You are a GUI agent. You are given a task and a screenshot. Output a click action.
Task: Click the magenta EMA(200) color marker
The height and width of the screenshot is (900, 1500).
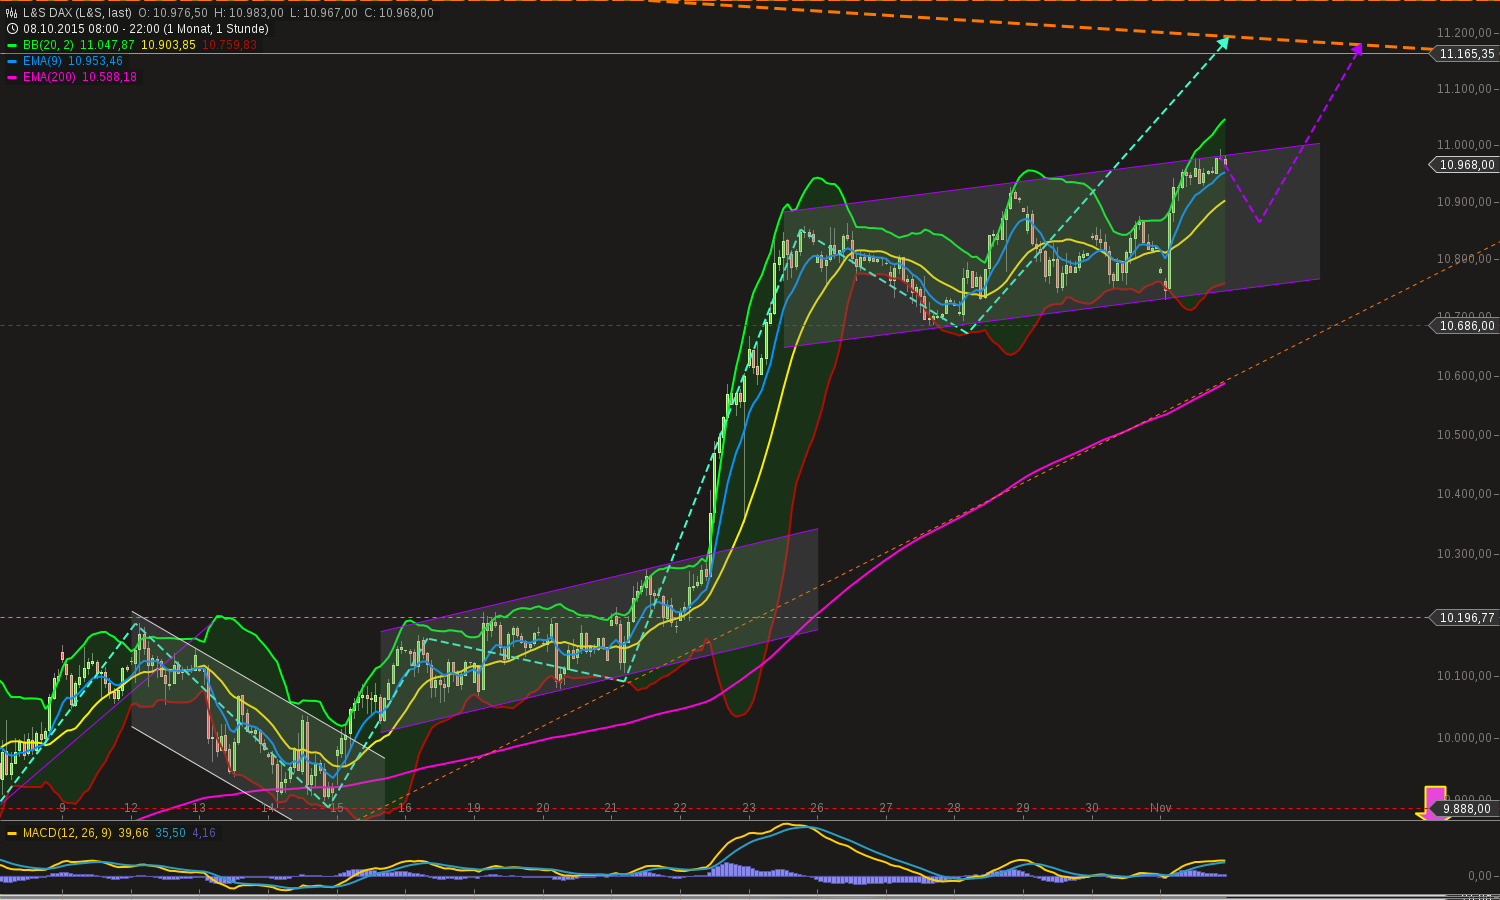click(x=12, y=77)
